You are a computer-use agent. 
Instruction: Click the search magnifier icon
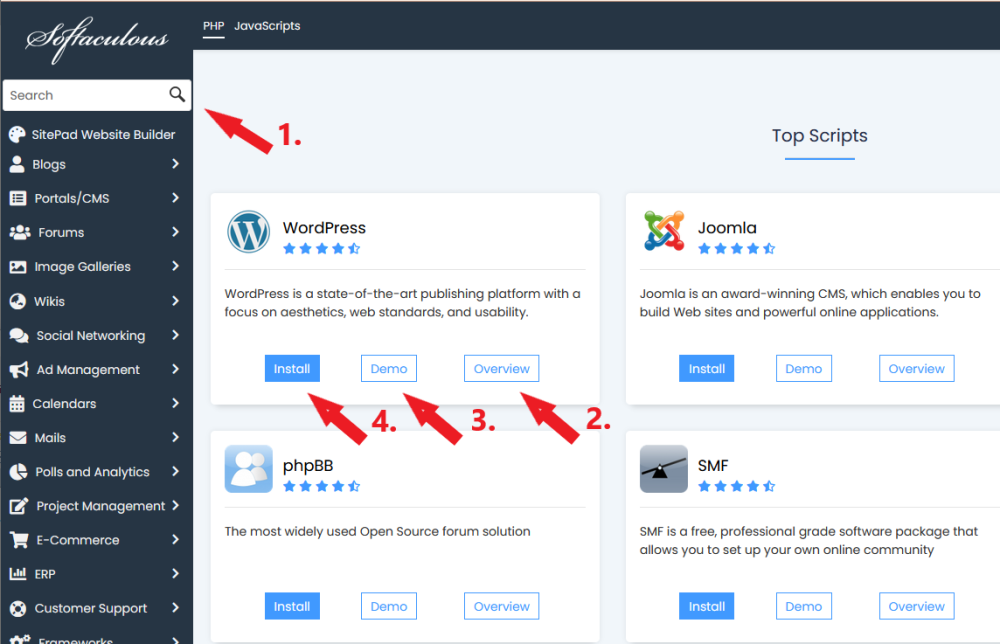[177, 95]
